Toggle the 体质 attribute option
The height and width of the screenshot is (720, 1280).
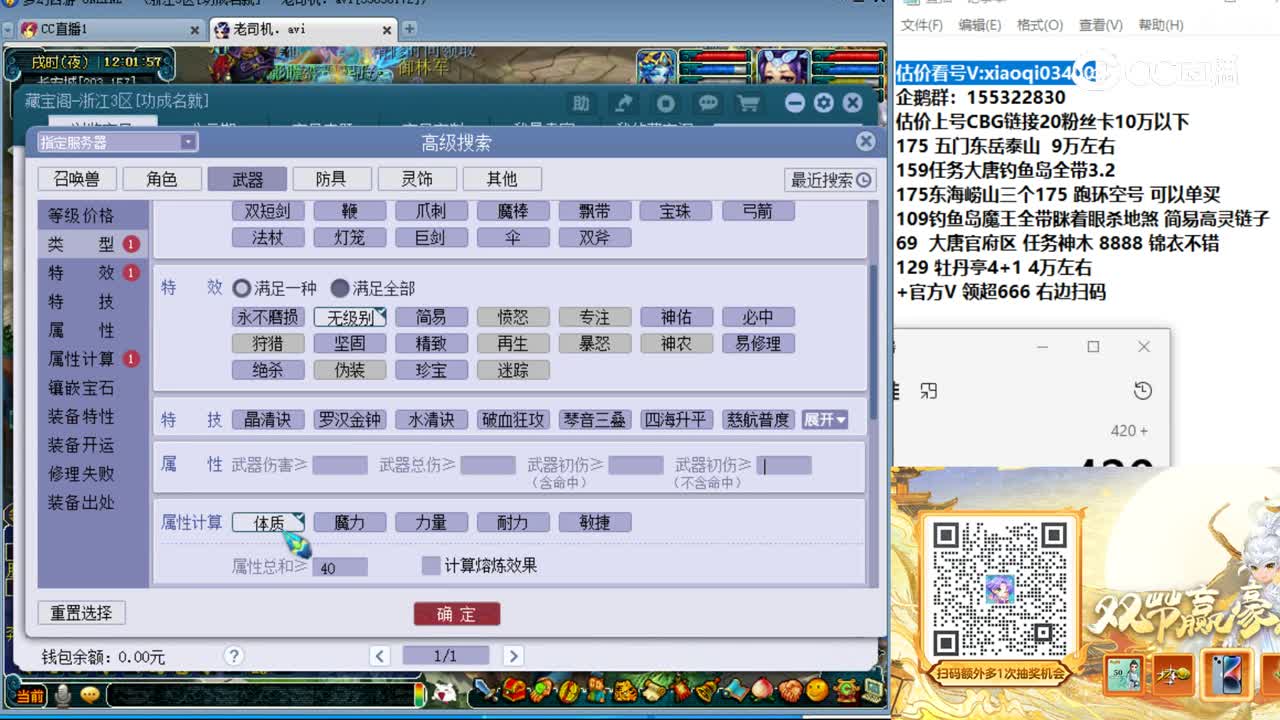(x=268, y=522)
